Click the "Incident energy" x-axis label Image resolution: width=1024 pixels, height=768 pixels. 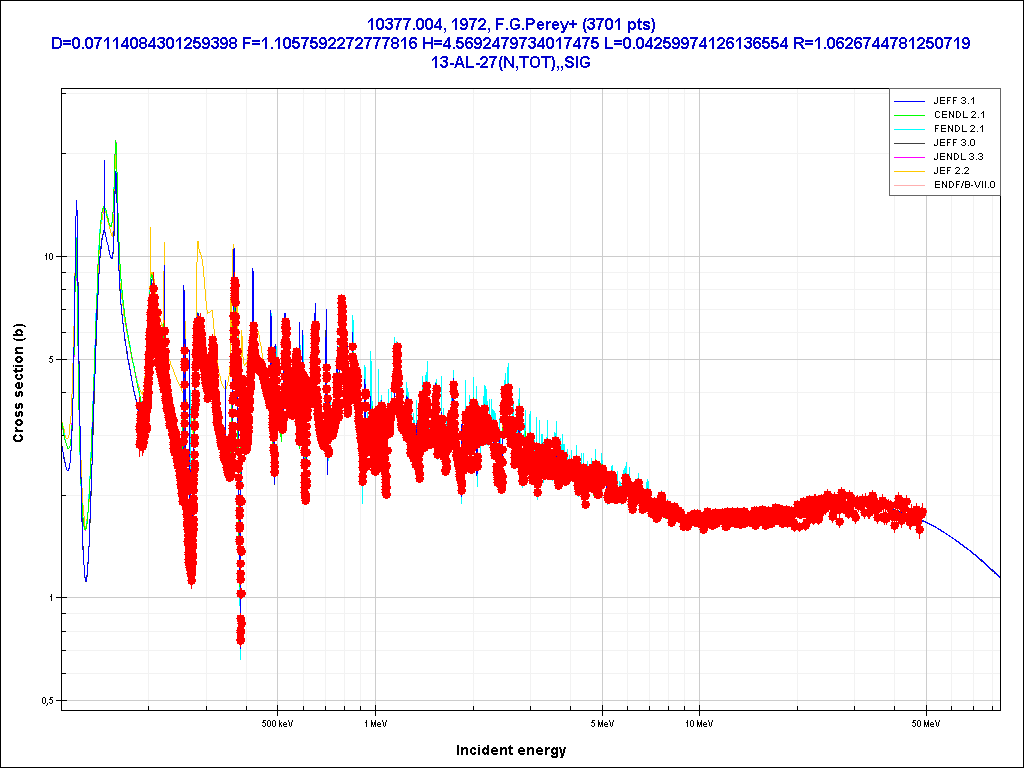[511, 750]
